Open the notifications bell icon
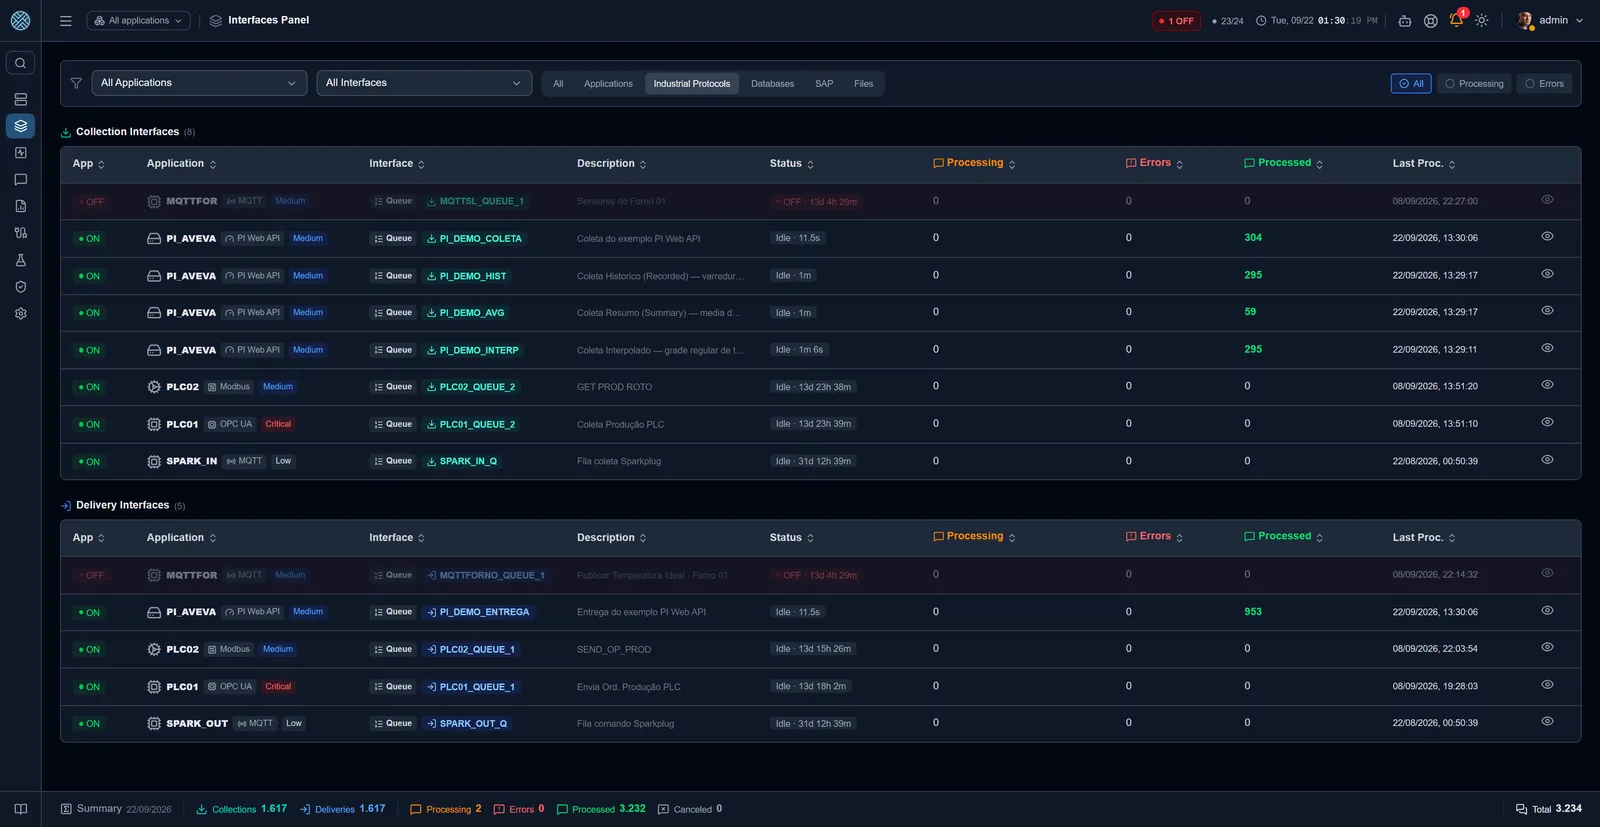 pos(1456,20)
